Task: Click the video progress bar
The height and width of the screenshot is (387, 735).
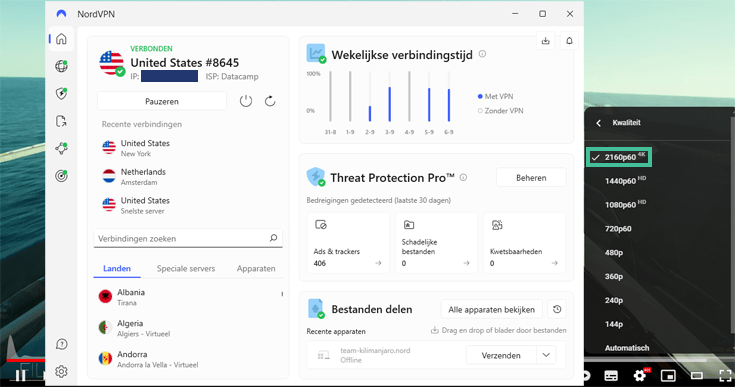Action: click(659, 360)
